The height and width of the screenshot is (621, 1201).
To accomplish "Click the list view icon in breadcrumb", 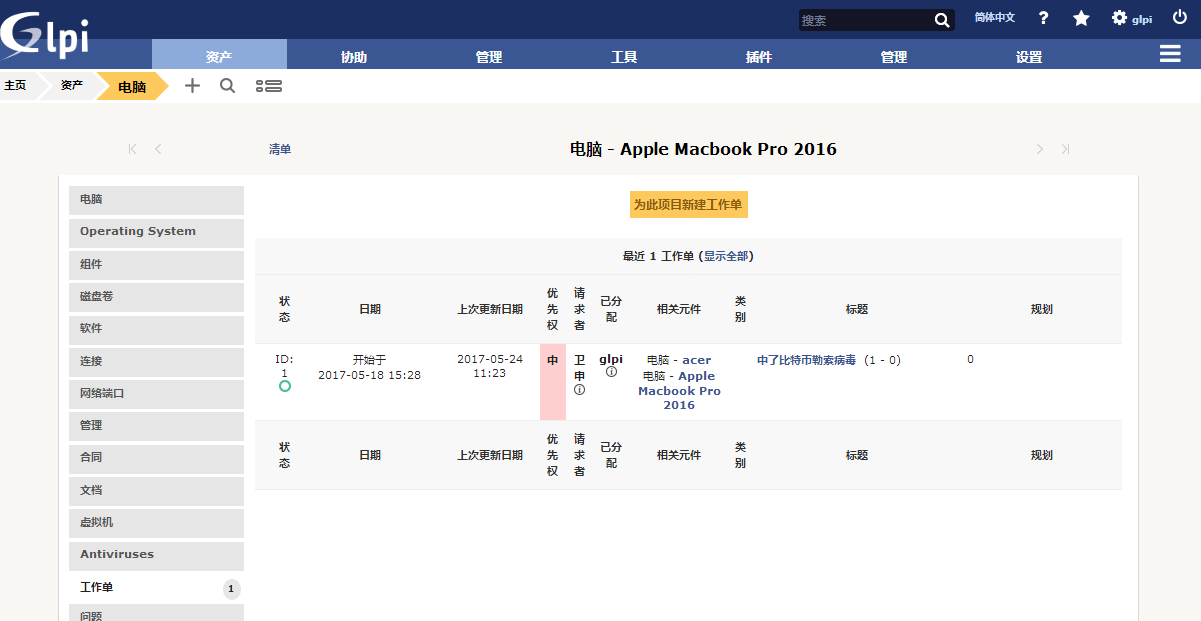I will tap(268, 86).
